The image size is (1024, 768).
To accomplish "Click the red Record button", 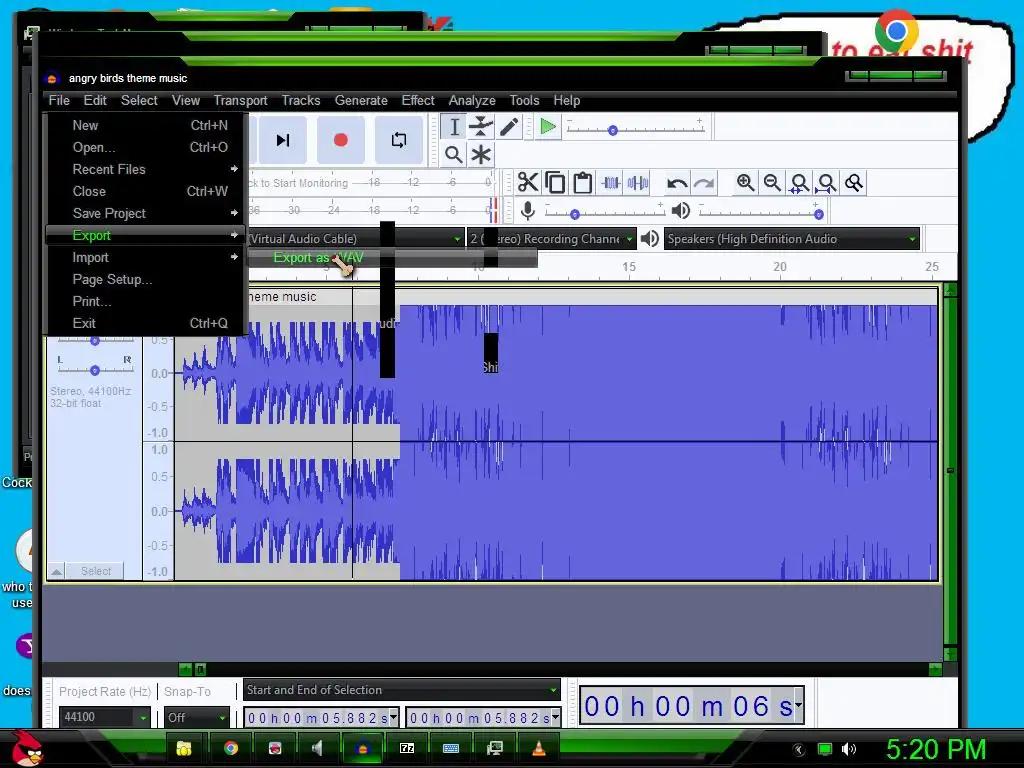I will click(x=340, y=140).
